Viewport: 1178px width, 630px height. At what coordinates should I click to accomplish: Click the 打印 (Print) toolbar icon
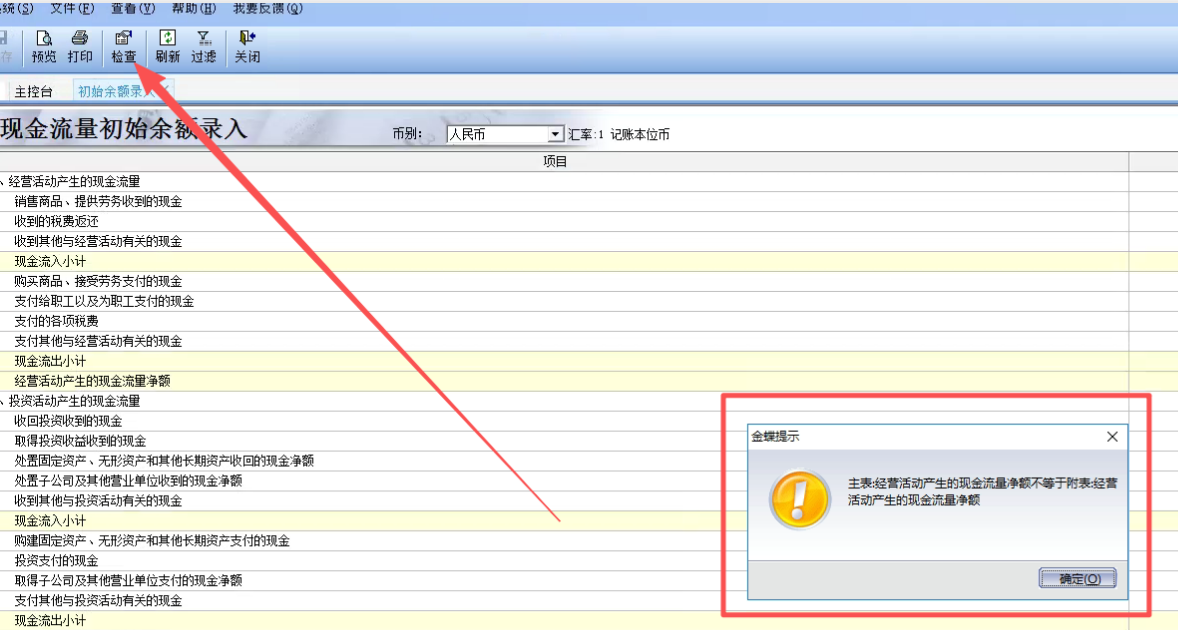(x=80, y=47)
